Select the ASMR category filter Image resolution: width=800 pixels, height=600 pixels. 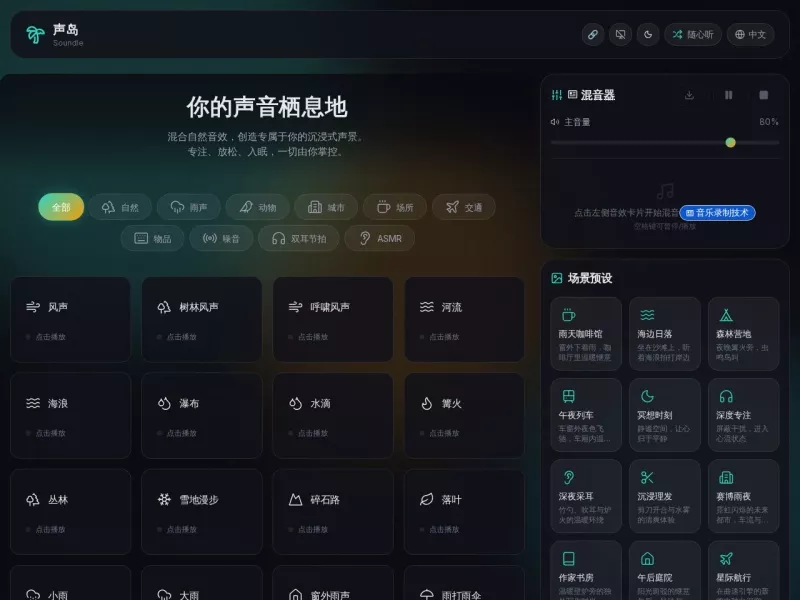(x=380, y=238)
